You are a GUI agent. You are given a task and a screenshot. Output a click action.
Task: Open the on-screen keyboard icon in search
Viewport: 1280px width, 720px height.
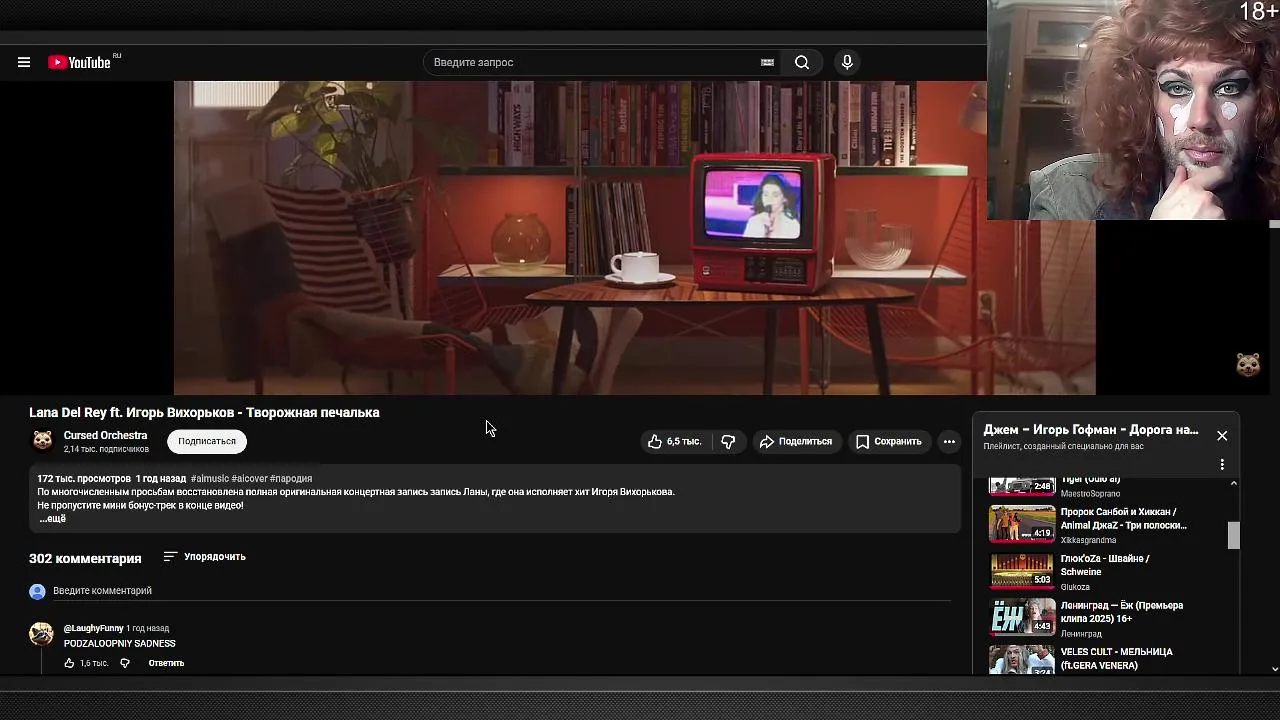767,62
